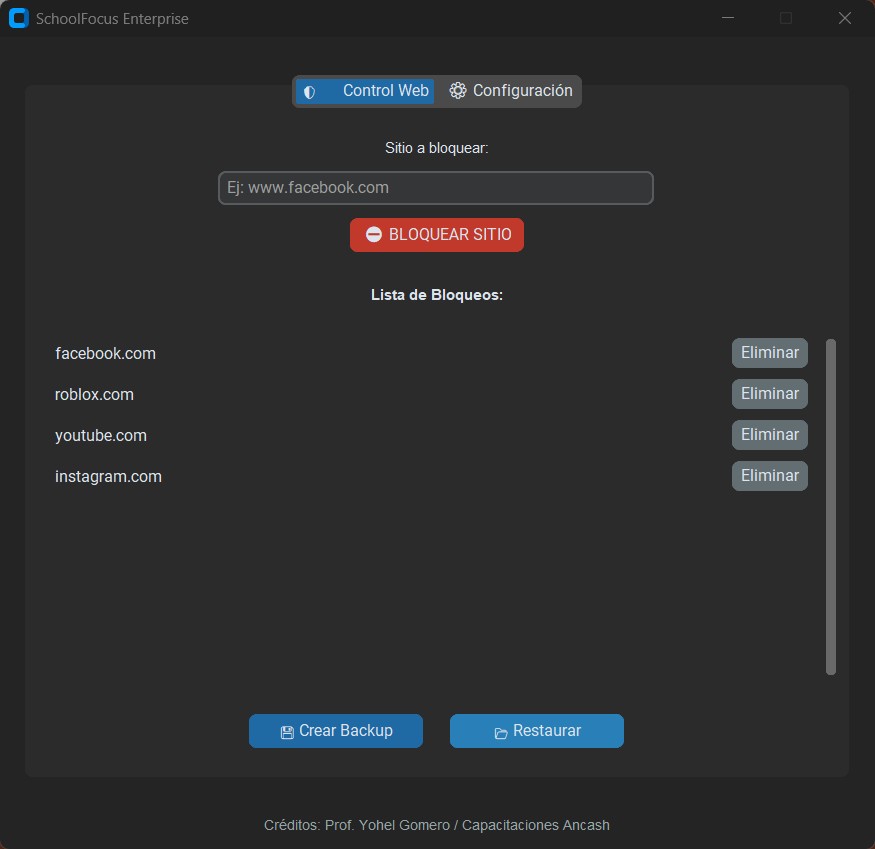Click the maximize button in the title bar
875x849 pixels.
tap(785, 17)
